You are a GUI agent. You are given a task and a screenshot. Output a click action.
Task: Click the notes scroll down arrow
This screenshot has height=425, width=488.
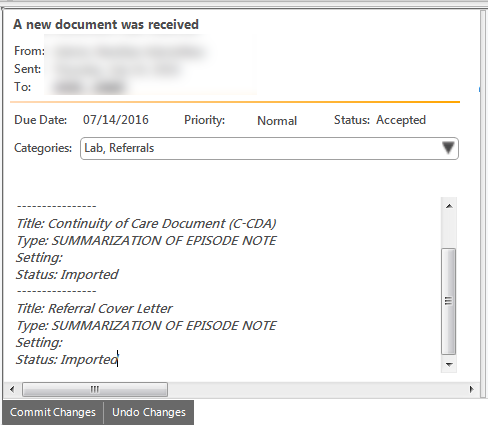[x=449, y=364]
